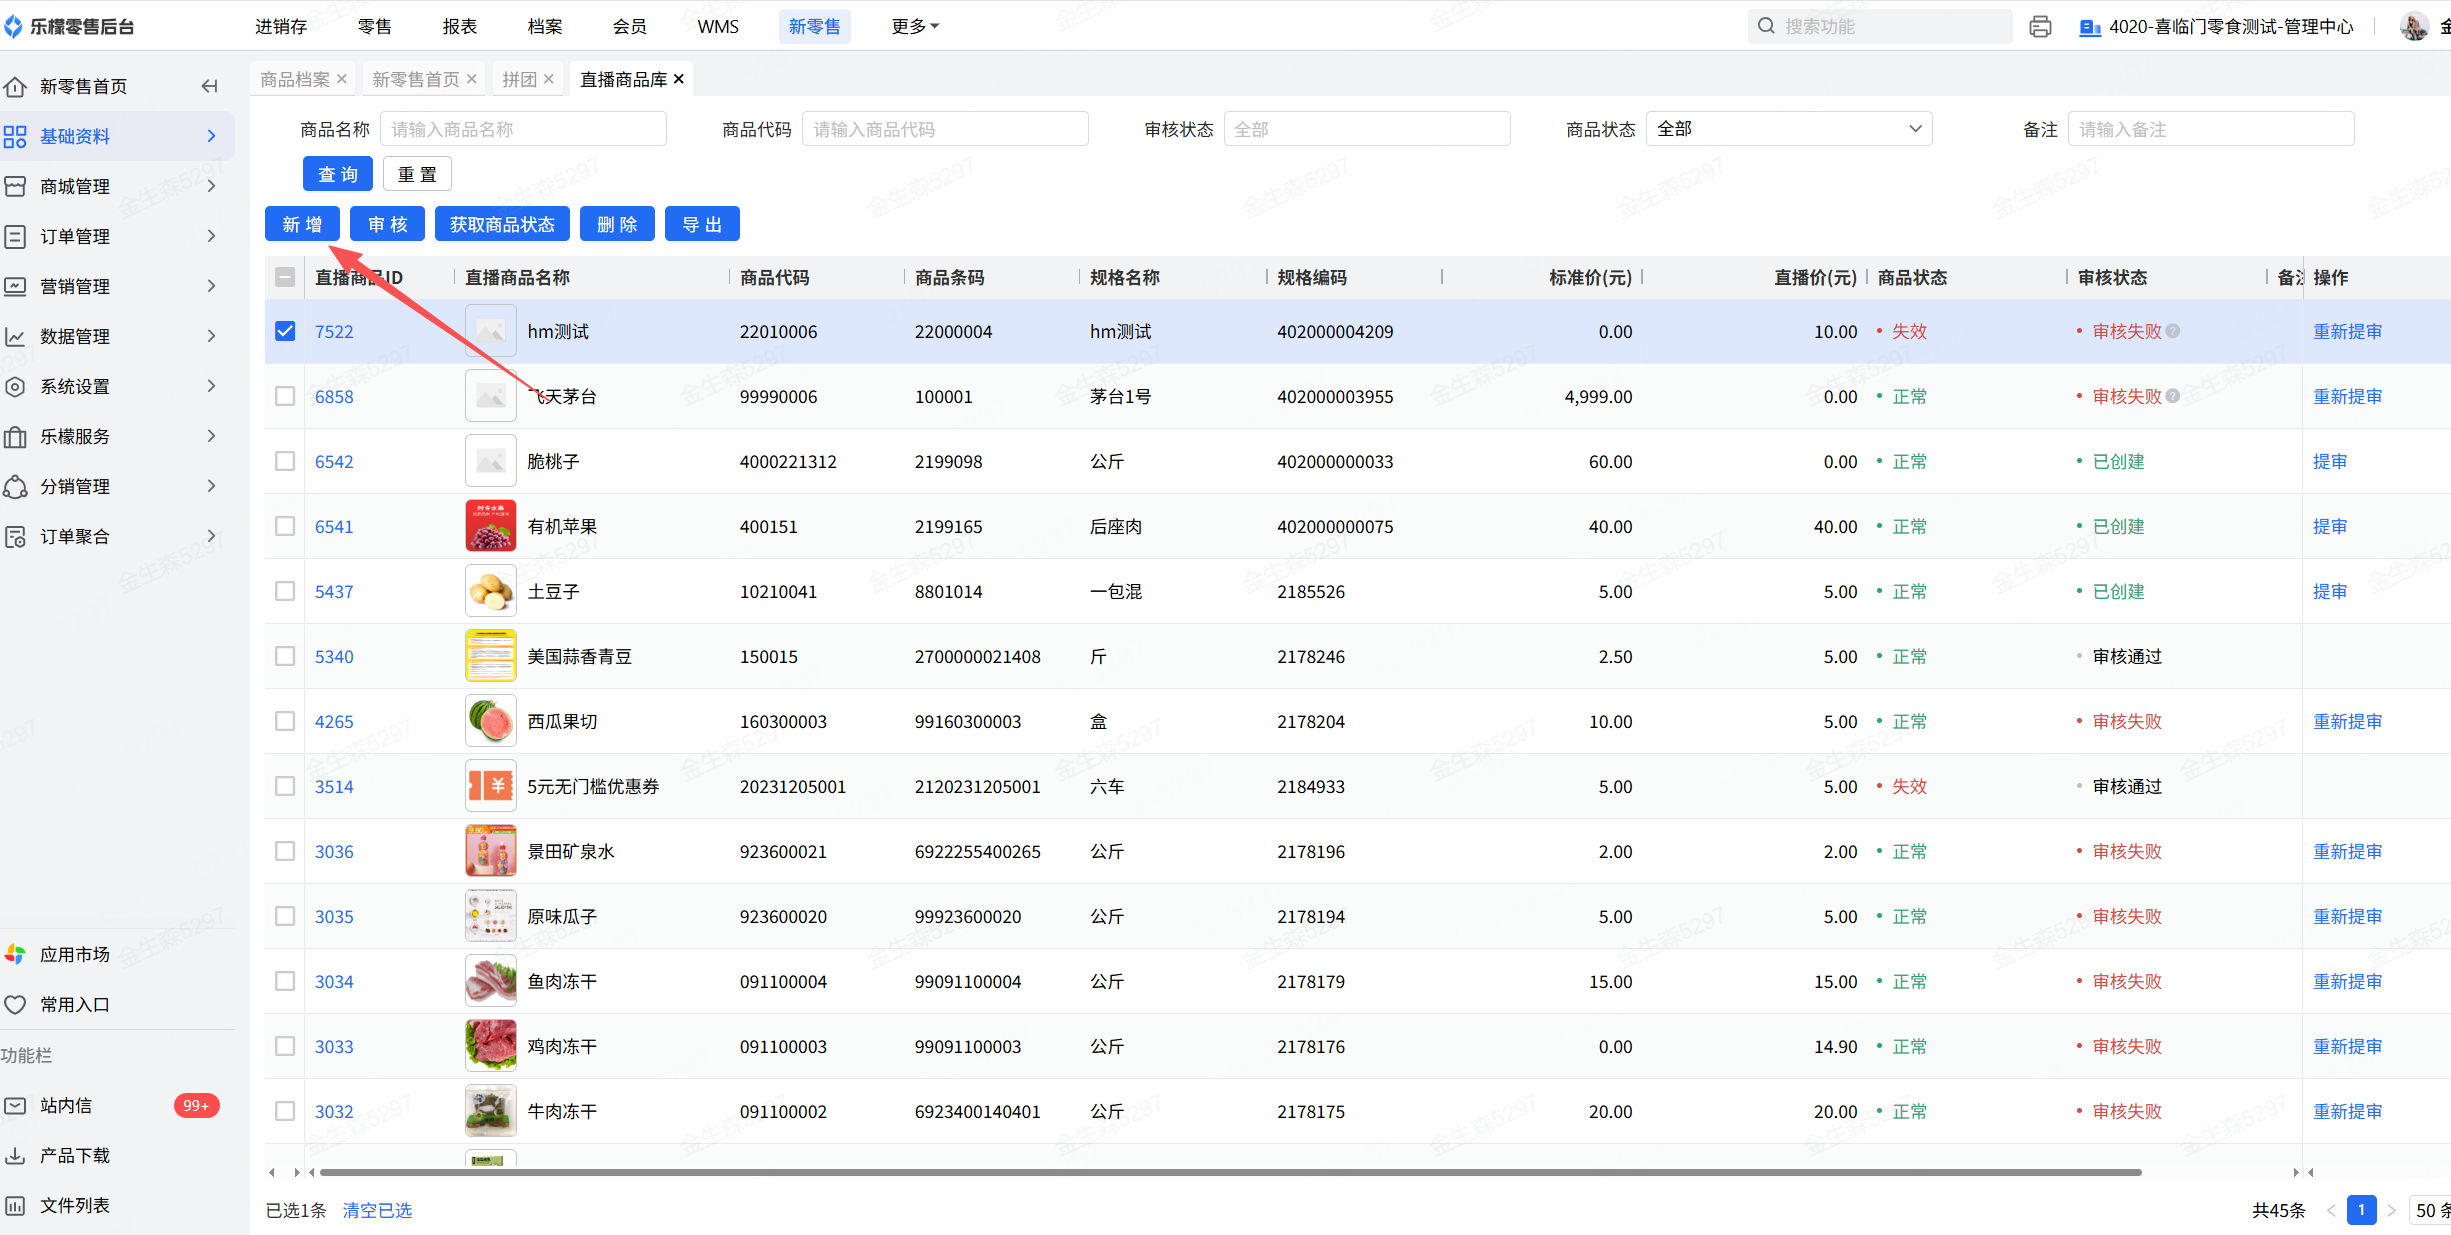Open the 商品状态 dropdown
Image resolution: width=2451 pixels, height=1235 pixels.
click(1788, 129)
